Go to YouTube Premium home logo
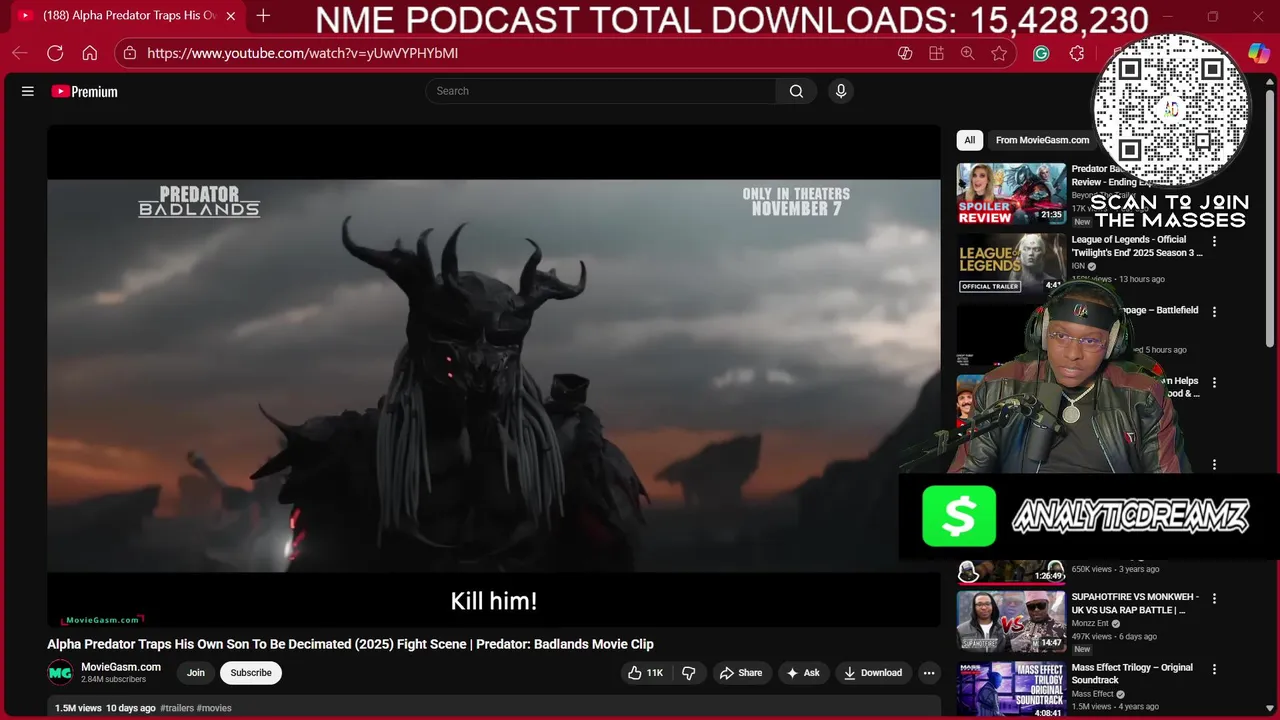 pyautogui.click(x=85, y=91)
